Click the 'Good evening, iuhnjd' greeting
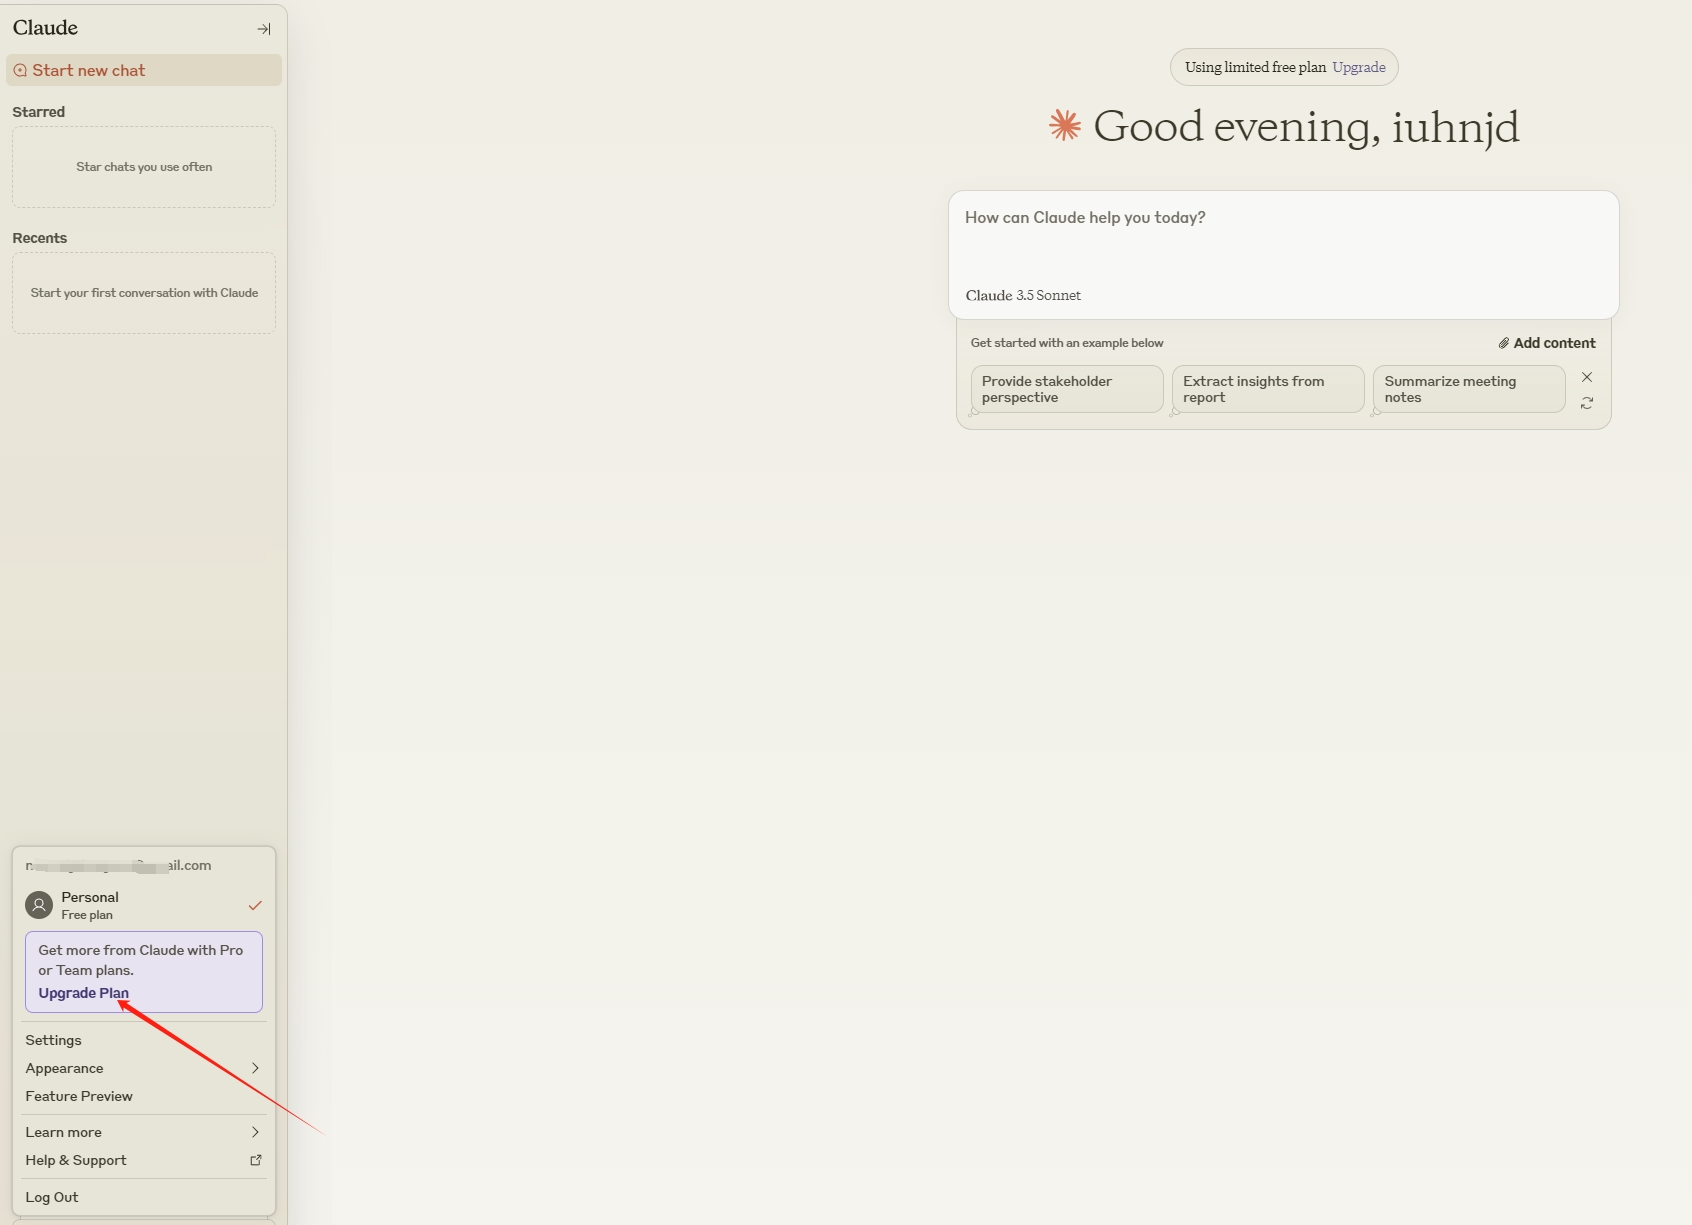The height and width of the screenshot is (1225, 1692). point(1306,127)
